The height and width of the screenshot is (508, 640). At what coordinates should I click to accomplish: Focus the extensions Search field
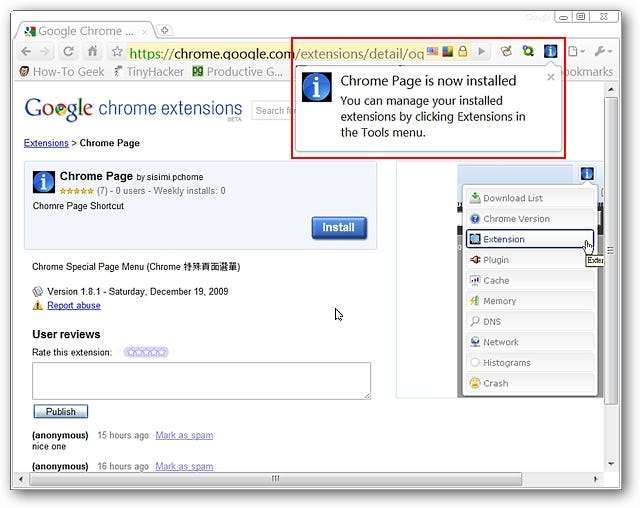(x=273, y=111)
